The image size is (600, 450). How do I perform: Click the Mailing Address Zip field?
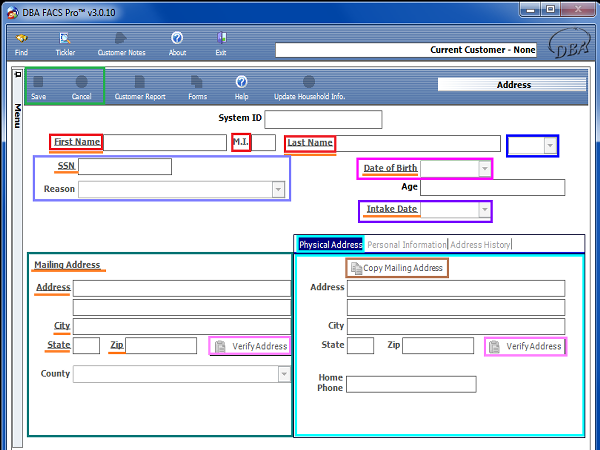coord(161,346)
